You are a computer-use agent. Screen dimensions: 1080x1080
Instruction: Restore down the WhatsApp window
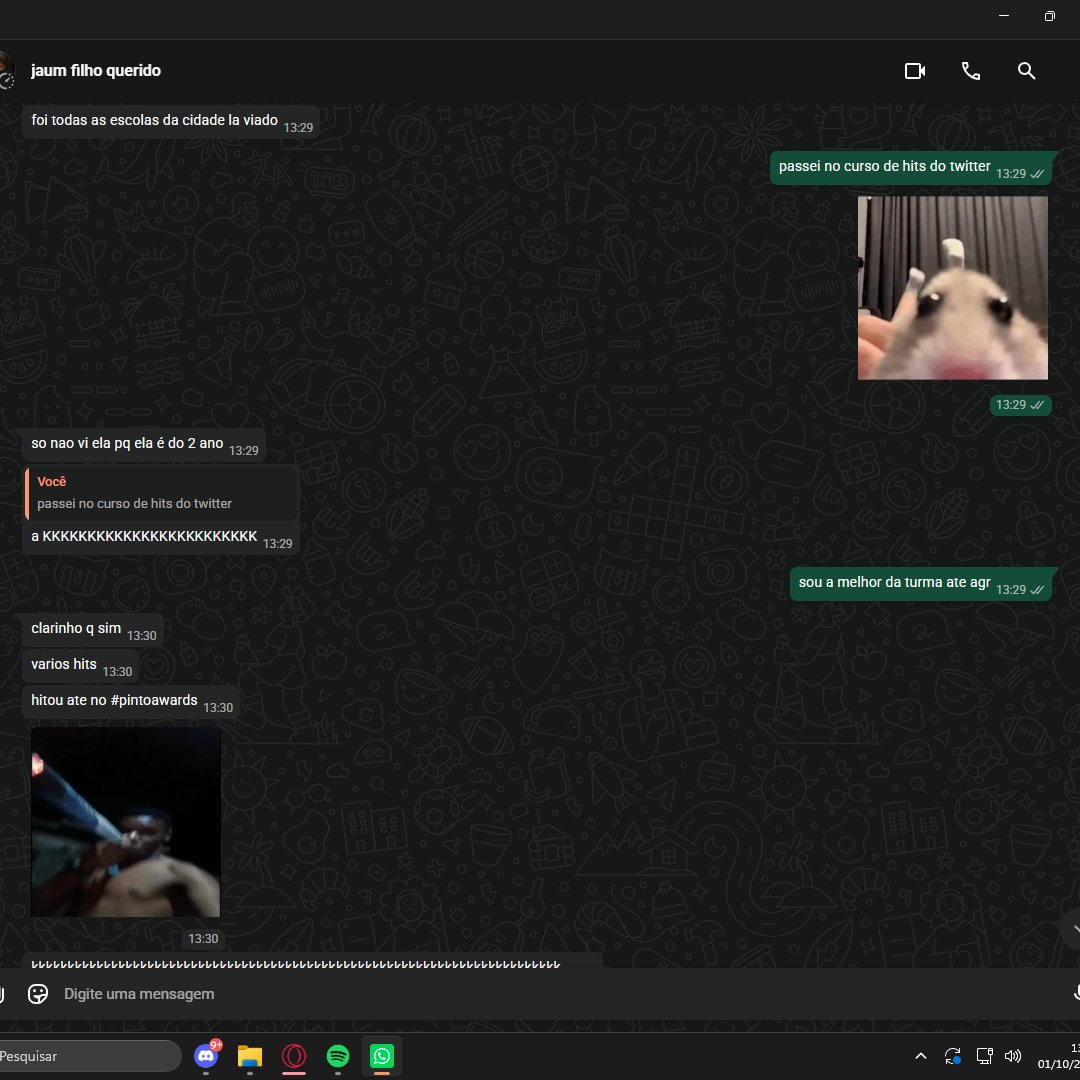[1050, 16]
